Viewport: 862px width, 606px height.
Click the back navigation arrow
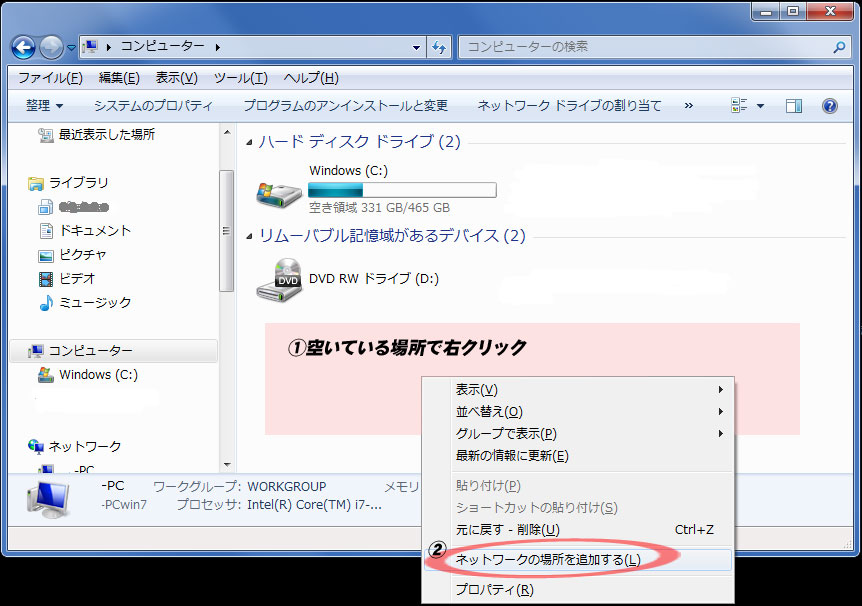pyautogui.click(x=22, y=46)
